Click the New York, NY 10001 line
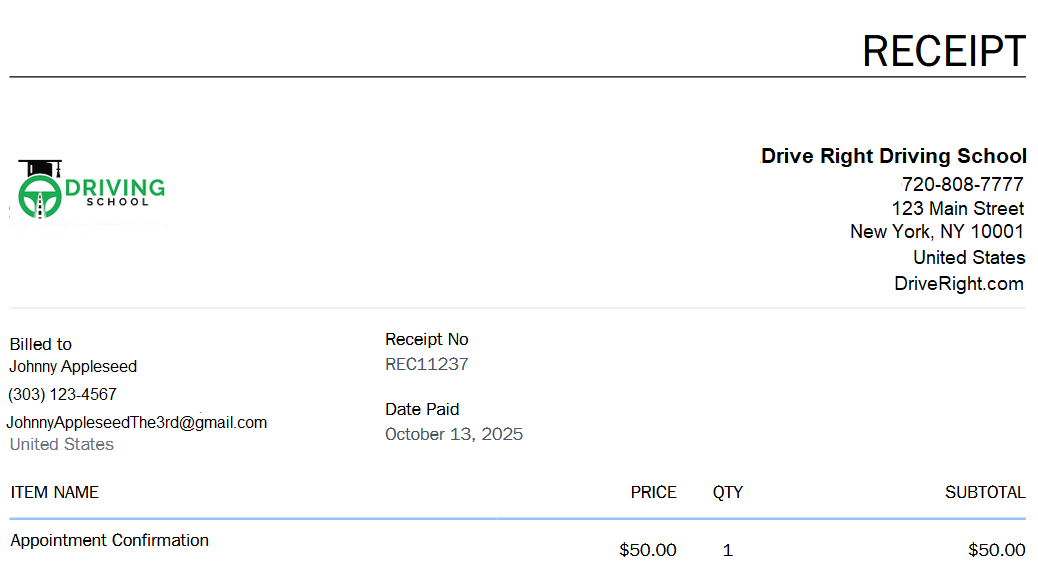 936,232
